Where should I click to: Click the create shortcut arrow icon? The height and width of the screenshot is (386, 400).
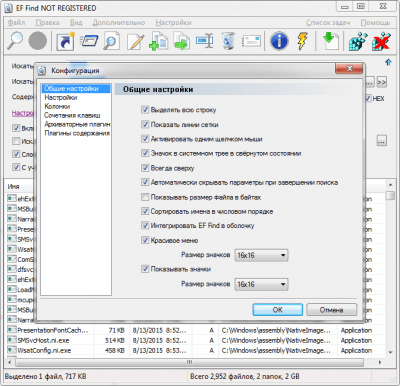[x=65, y=41]
